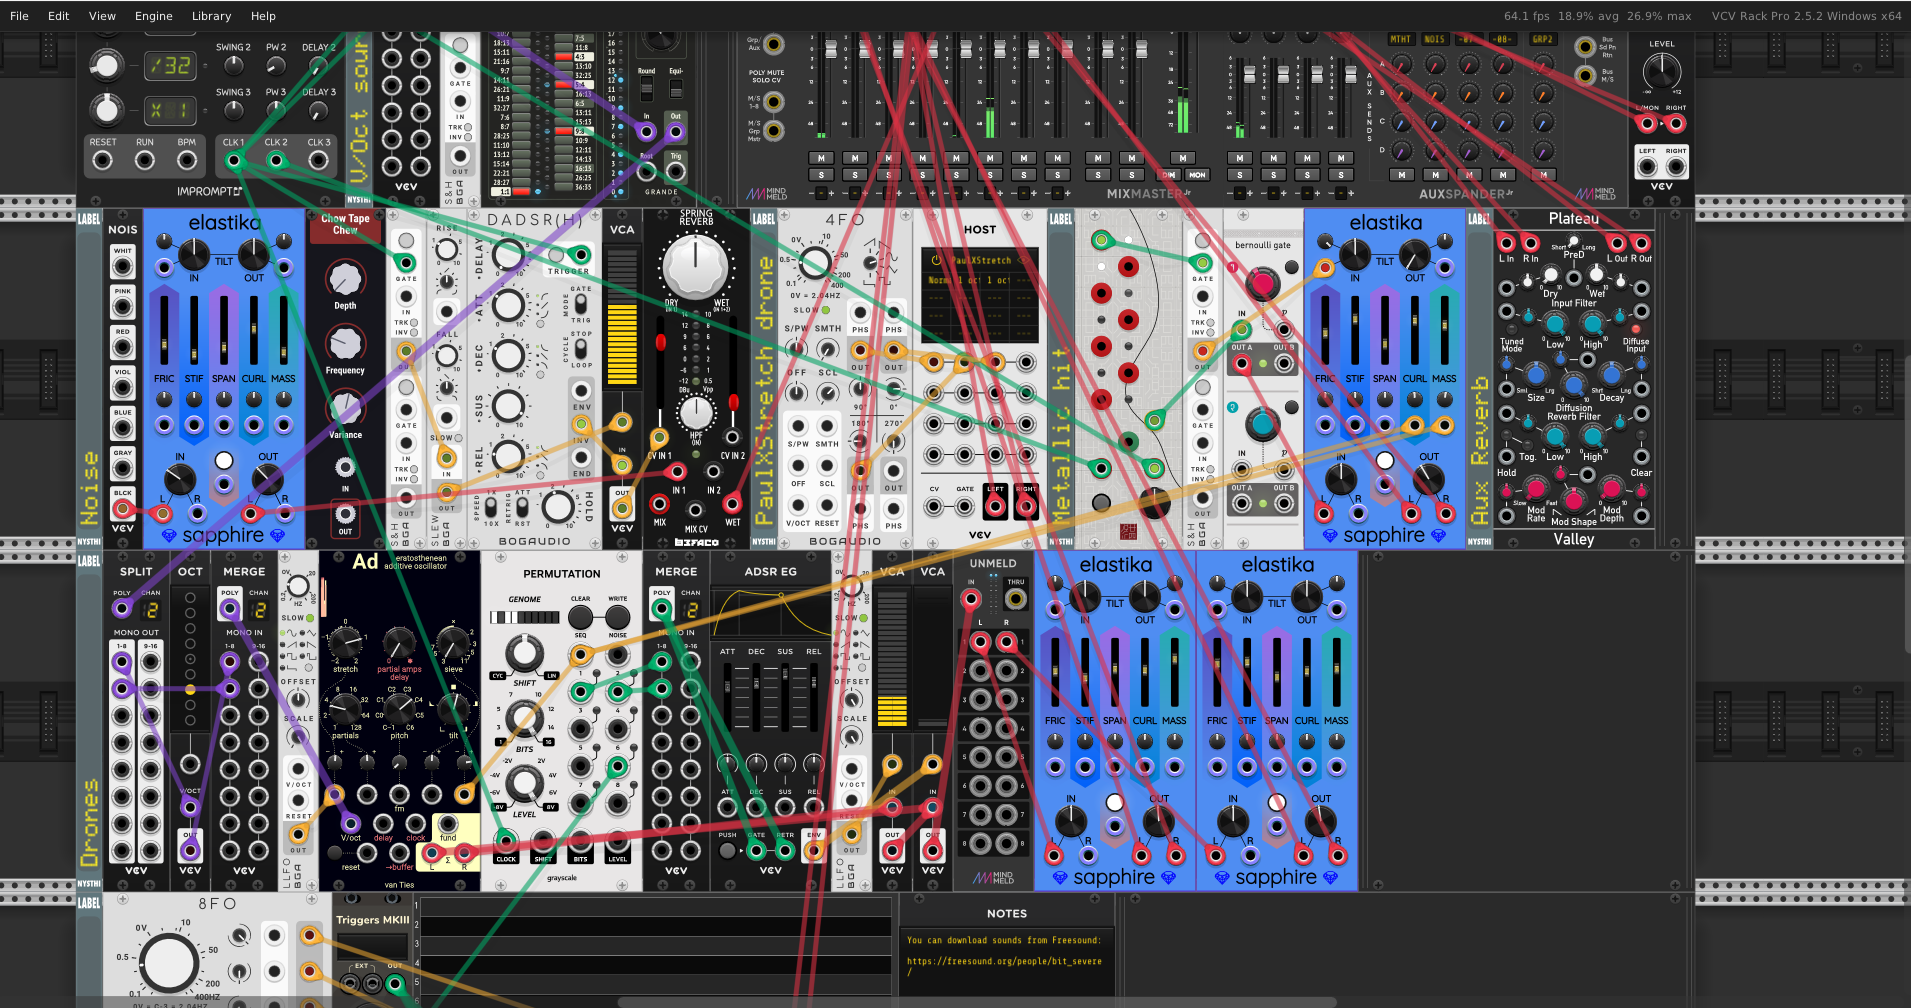Image resolution: width=1911 pixels, height=1008 pixels.
Task: Click the large Spring Reverb dry/wet knob
Action: click(695, 267)
